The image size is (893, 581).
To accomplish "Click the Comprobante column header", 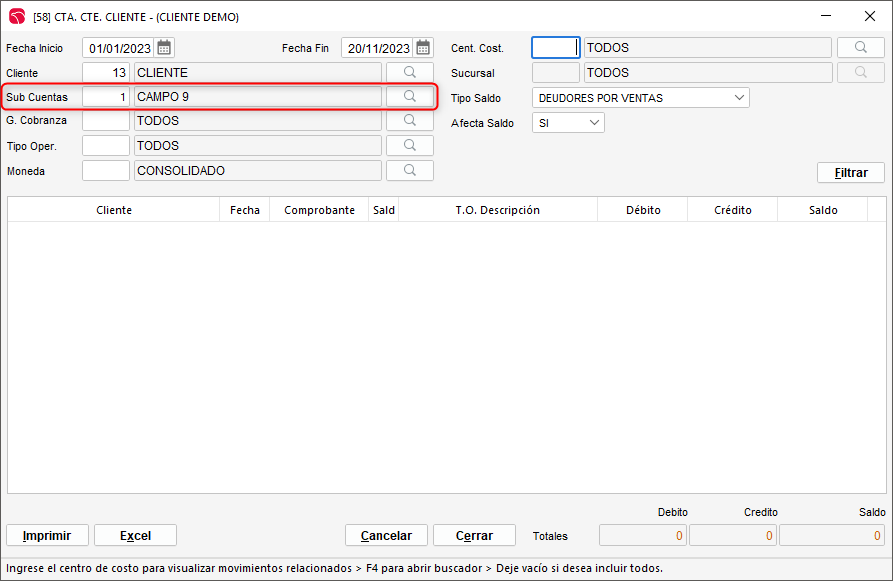I will tap(319, 210).
